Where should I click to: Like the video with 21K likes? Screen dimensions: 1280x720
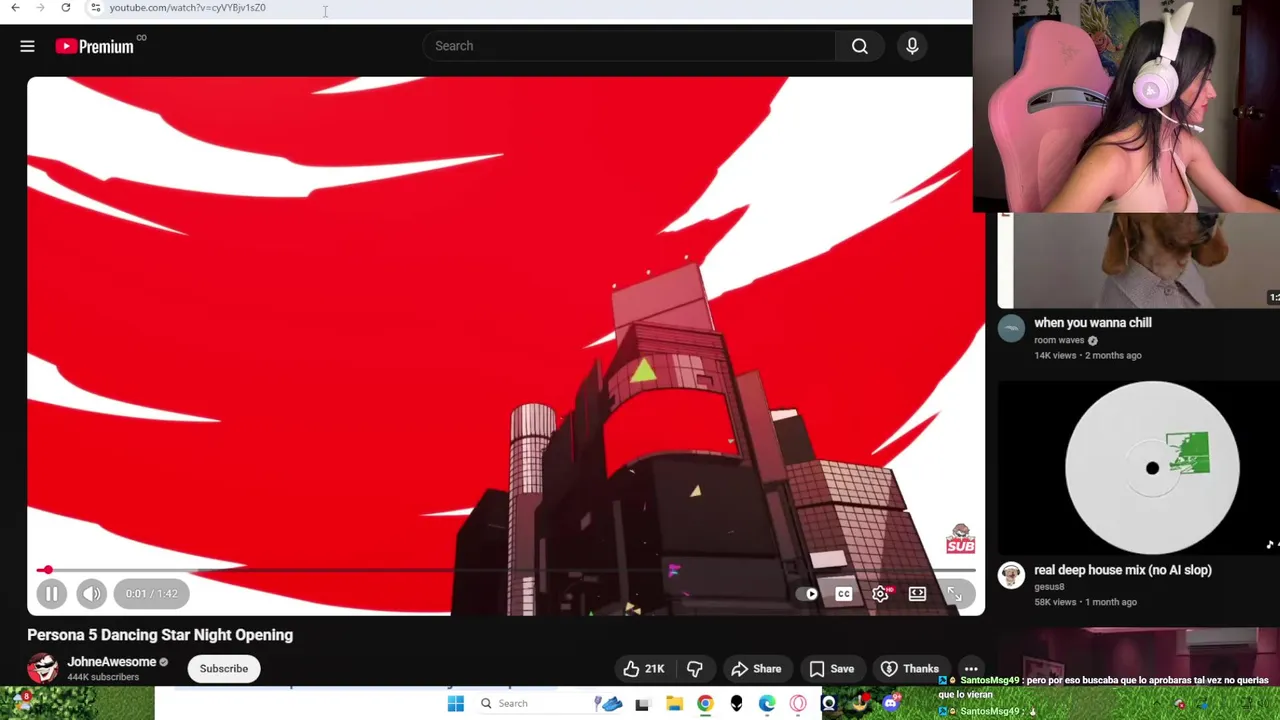pyautogui.click(x=643, y=669)
